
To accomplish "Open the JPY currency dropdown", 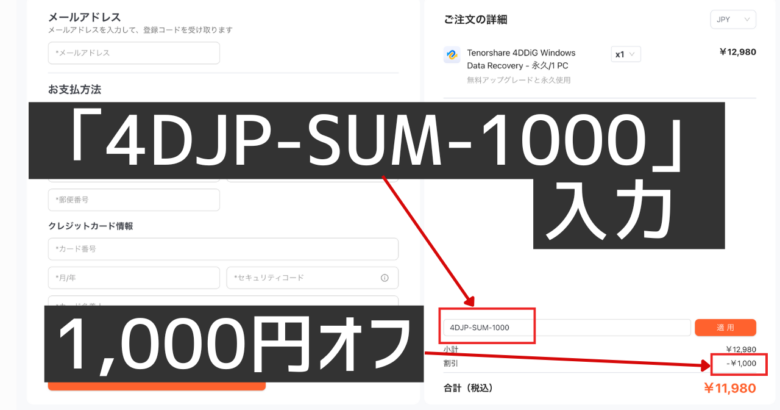I will 733,19.
